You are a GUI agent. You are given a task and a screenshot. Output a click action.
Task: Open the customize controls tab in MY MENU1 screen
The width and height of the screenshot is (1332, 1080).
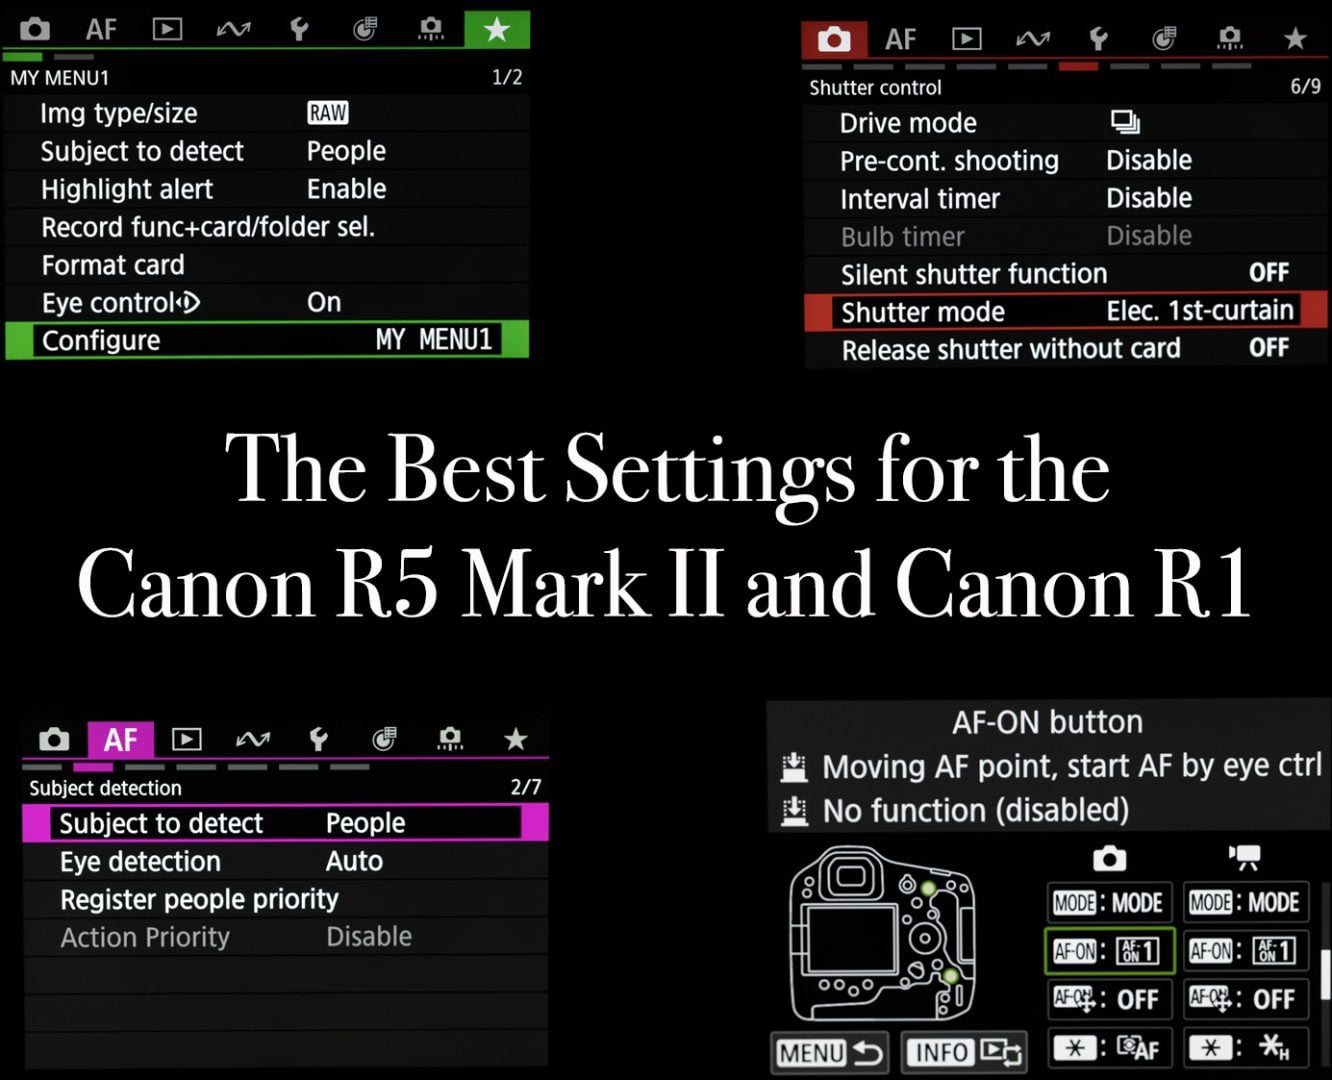click(x=431, y=29)
